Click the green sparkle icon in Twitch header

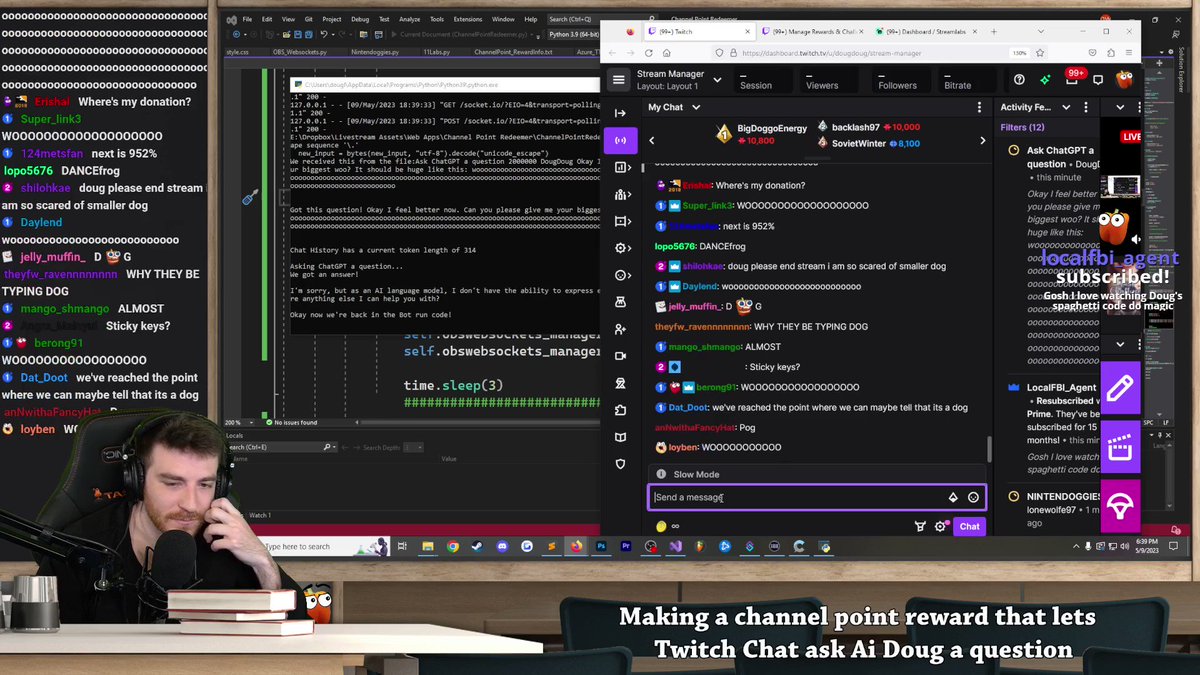(x=1045, y=79)
